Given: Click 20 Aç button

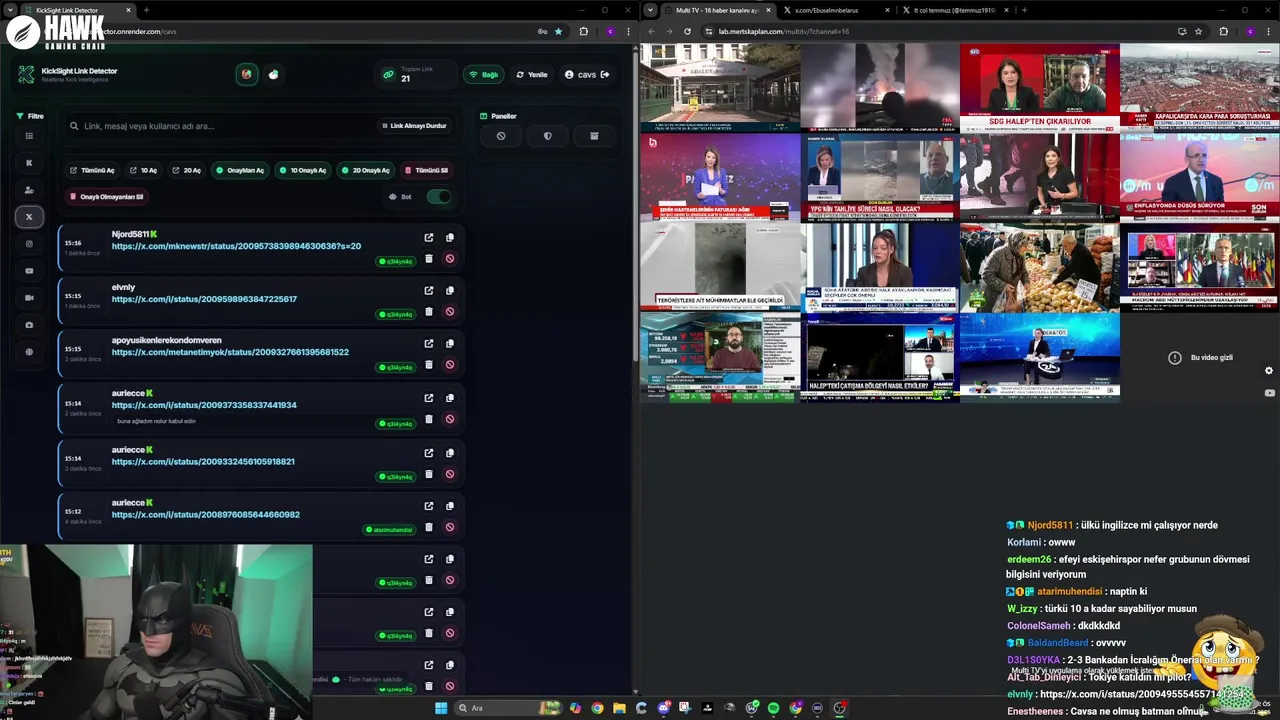Looking at the screenshot, I should tap(186, 170).
